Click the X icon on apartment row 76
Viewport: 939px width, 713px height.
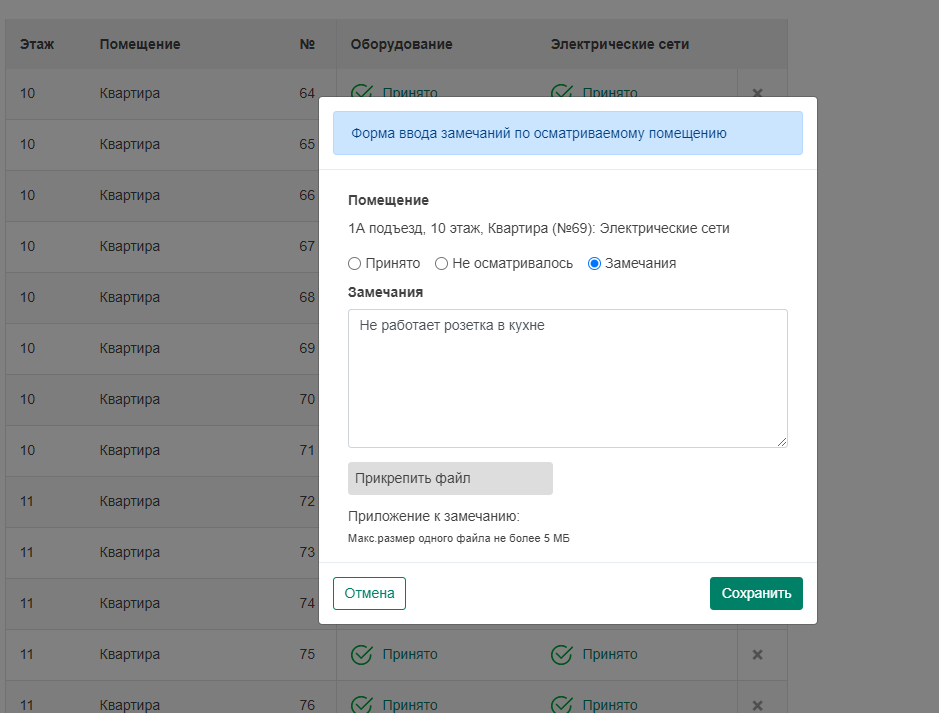[757, 704]
